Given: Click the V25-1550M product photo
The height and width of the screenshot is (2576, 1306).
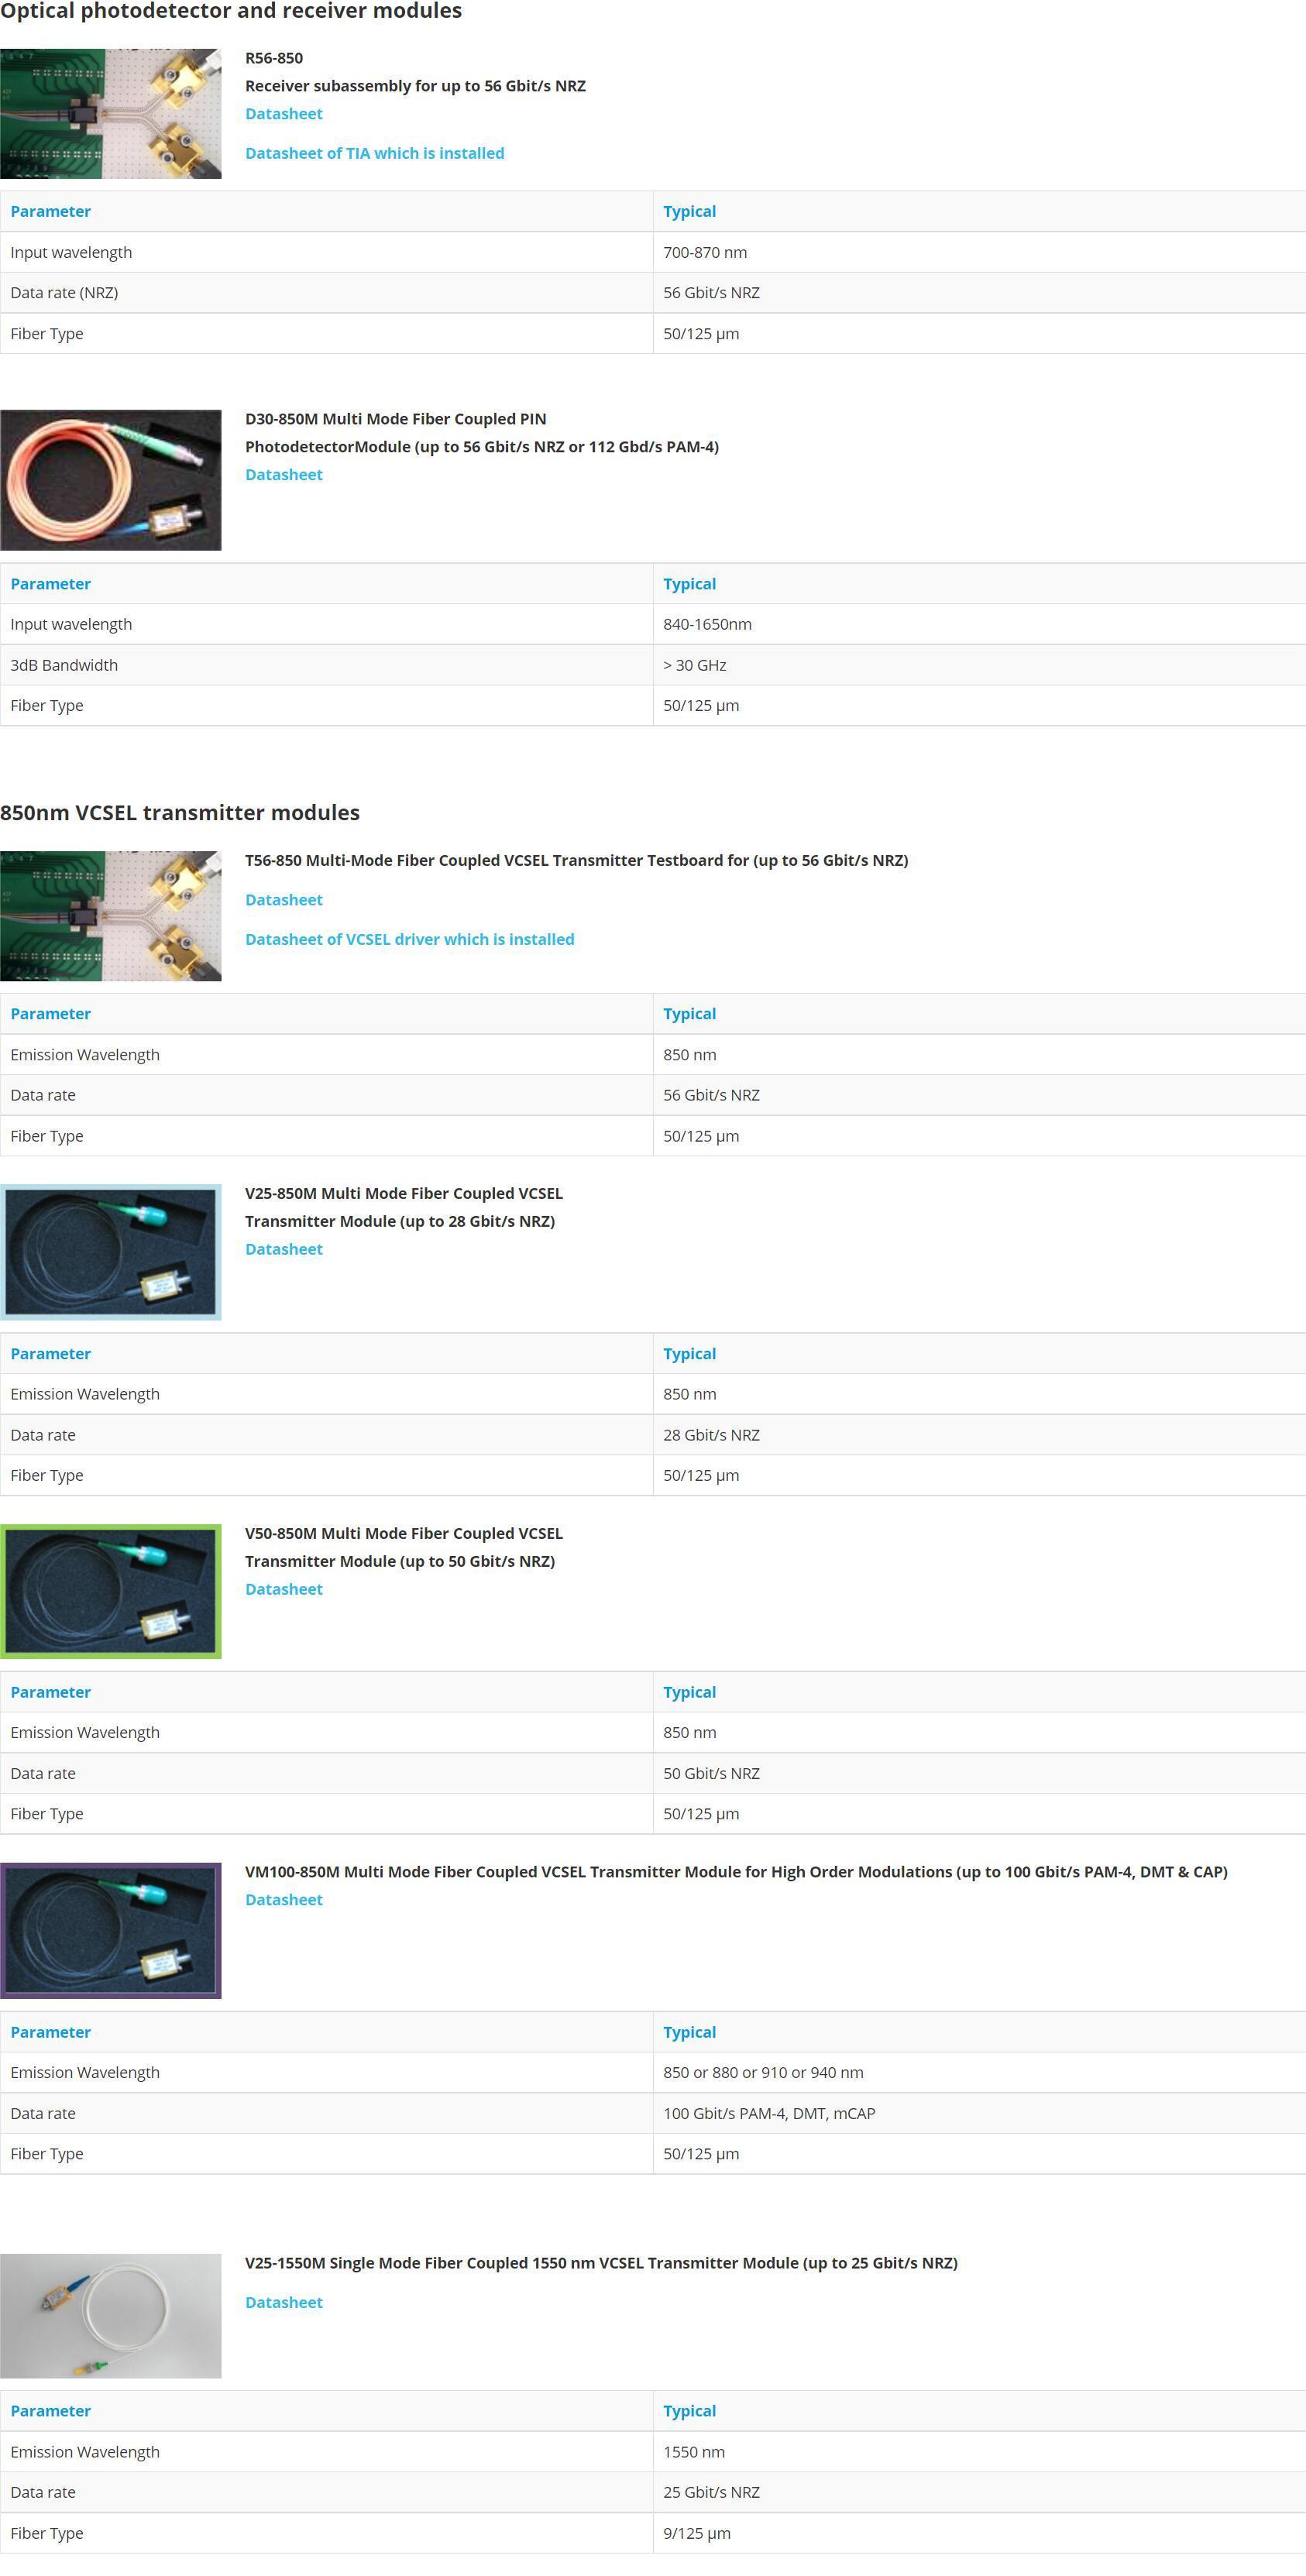Looking at the screenshot, I should pyautogui.click(x=111, y=2316).
